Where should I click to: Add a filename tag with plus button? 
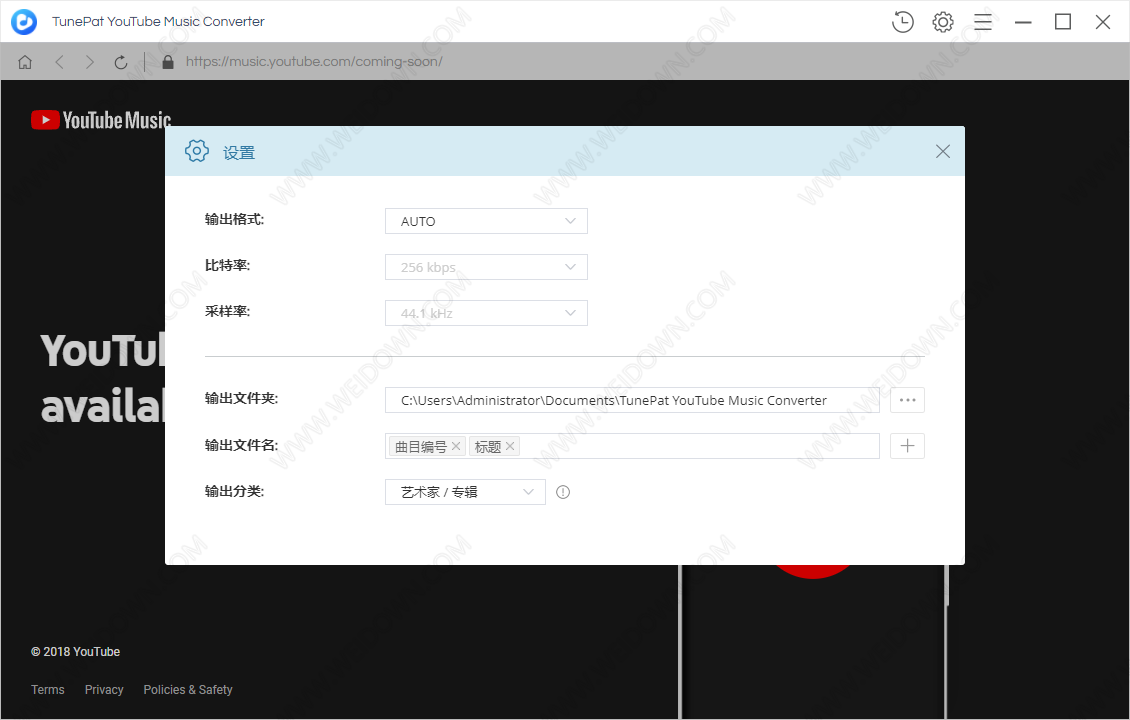pyautogui.click(x=907, y=446)
